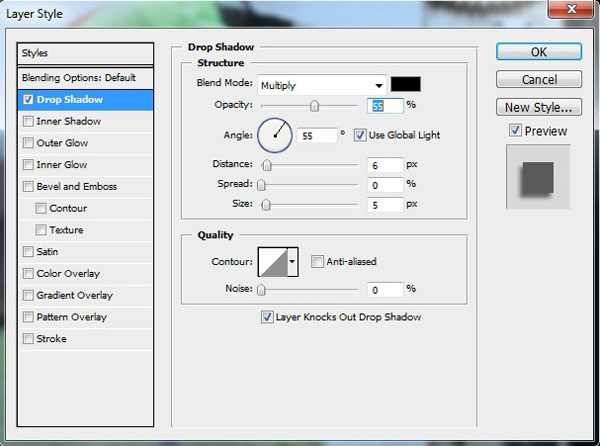
Task: Enable the Color Overlay checkbox
Action: (x=28, y=273)
